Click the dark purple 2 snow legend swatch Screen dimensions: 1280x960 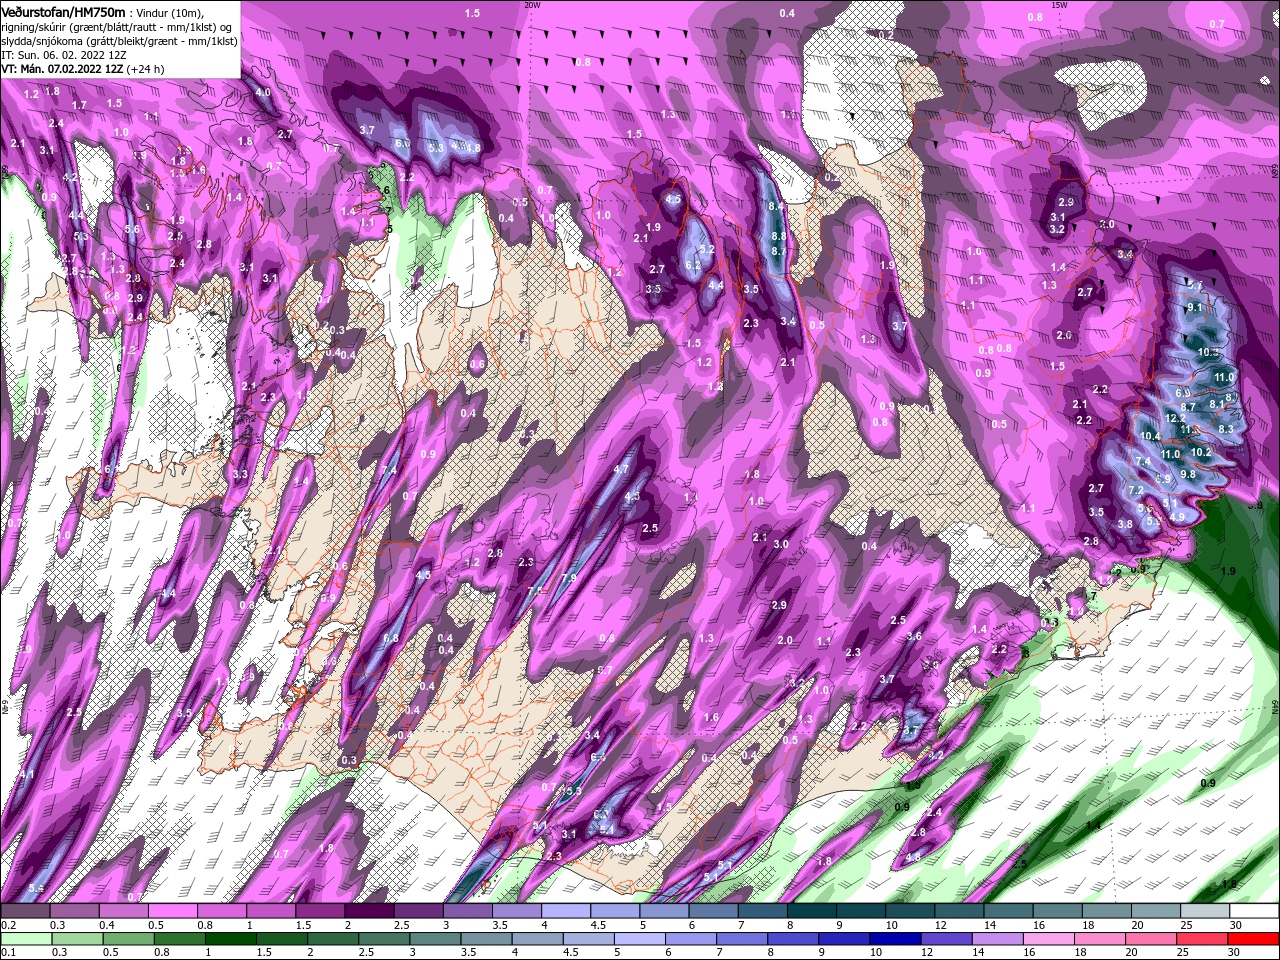click(x=372, y=911)
